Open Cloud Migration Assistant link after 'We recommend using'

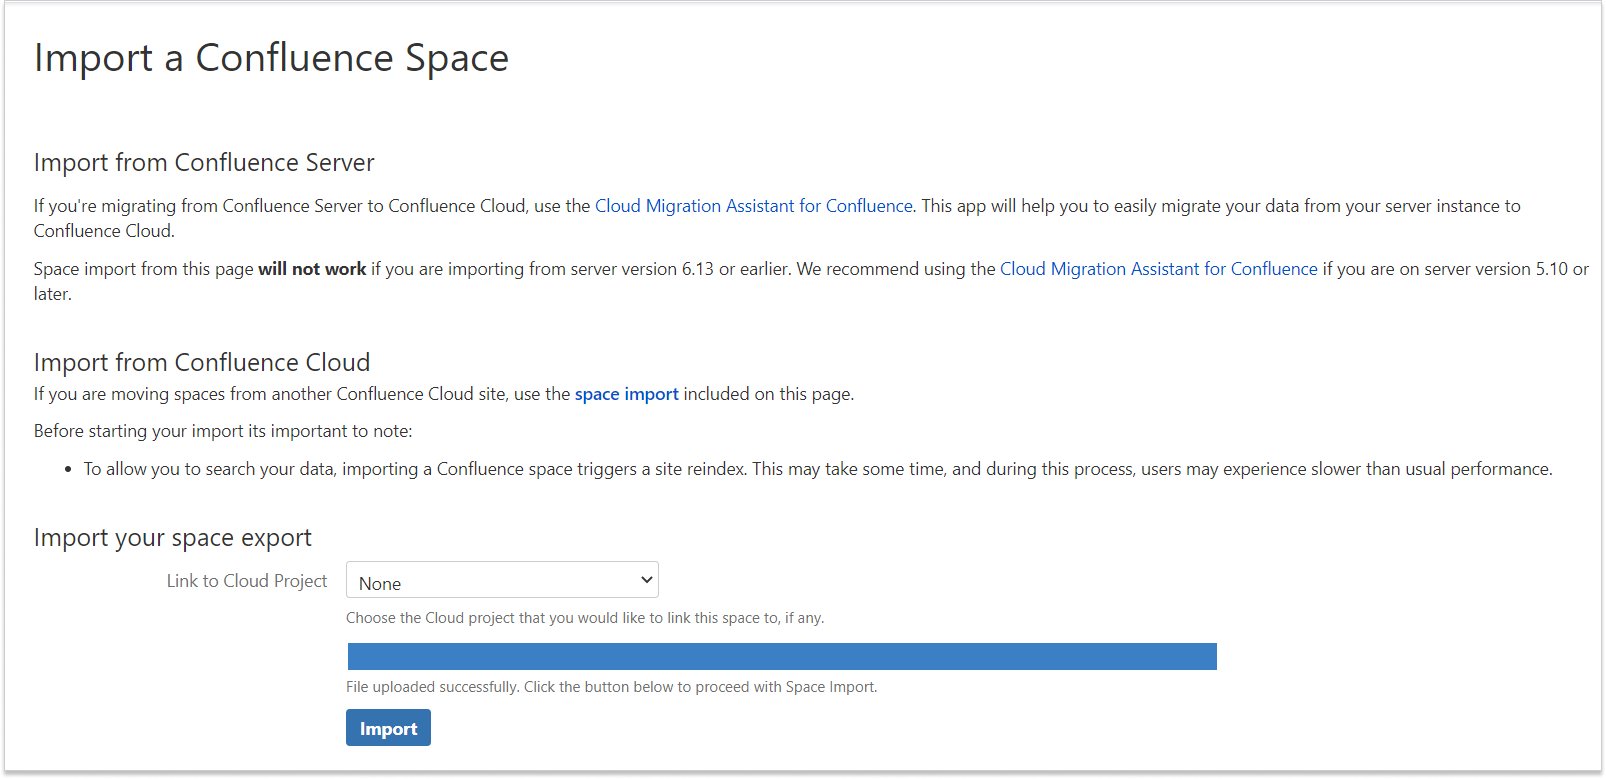pos(1158,269)
